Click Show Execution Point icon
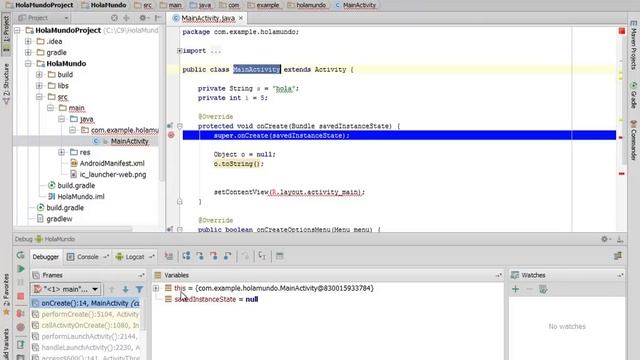640x360 pixels. (169, 256)
